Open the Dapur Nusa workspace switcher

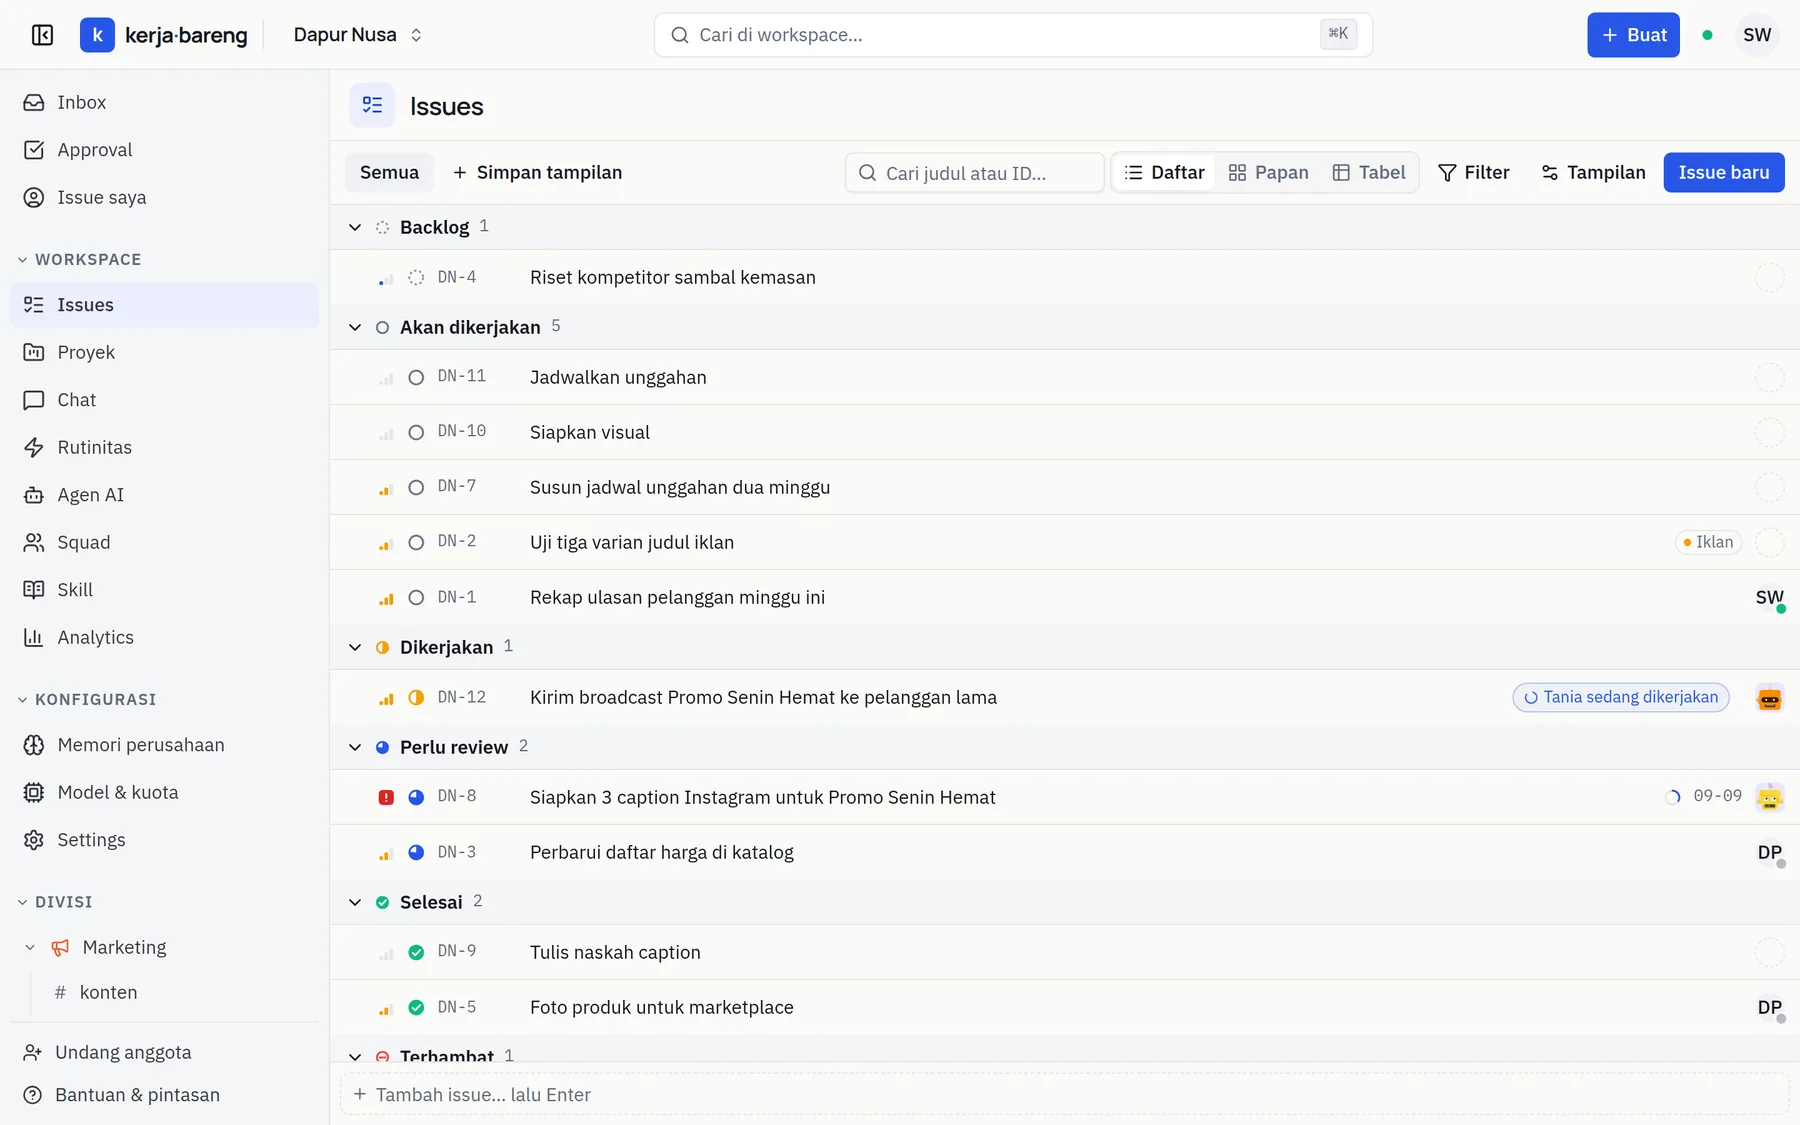(x=357, y=35)
